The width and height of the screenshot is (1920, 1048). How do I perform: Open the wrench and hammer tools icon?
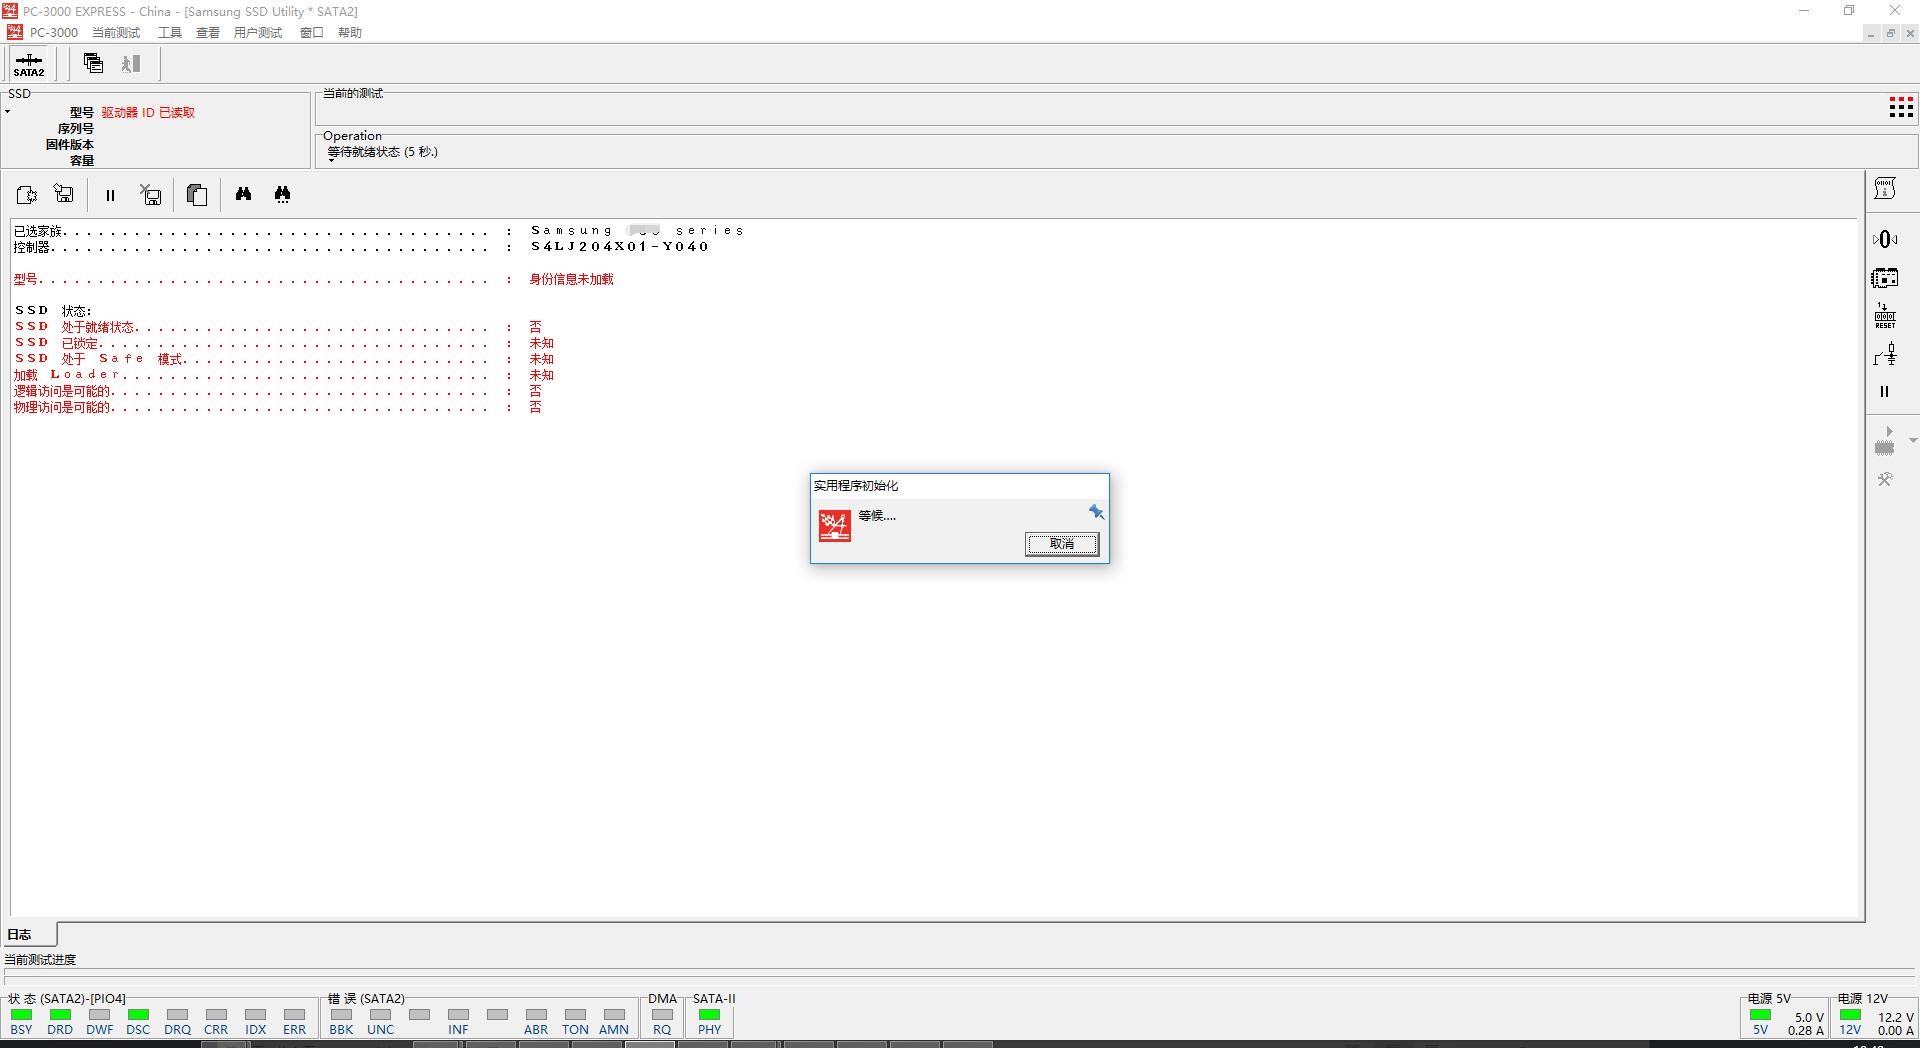(1885, 479)
